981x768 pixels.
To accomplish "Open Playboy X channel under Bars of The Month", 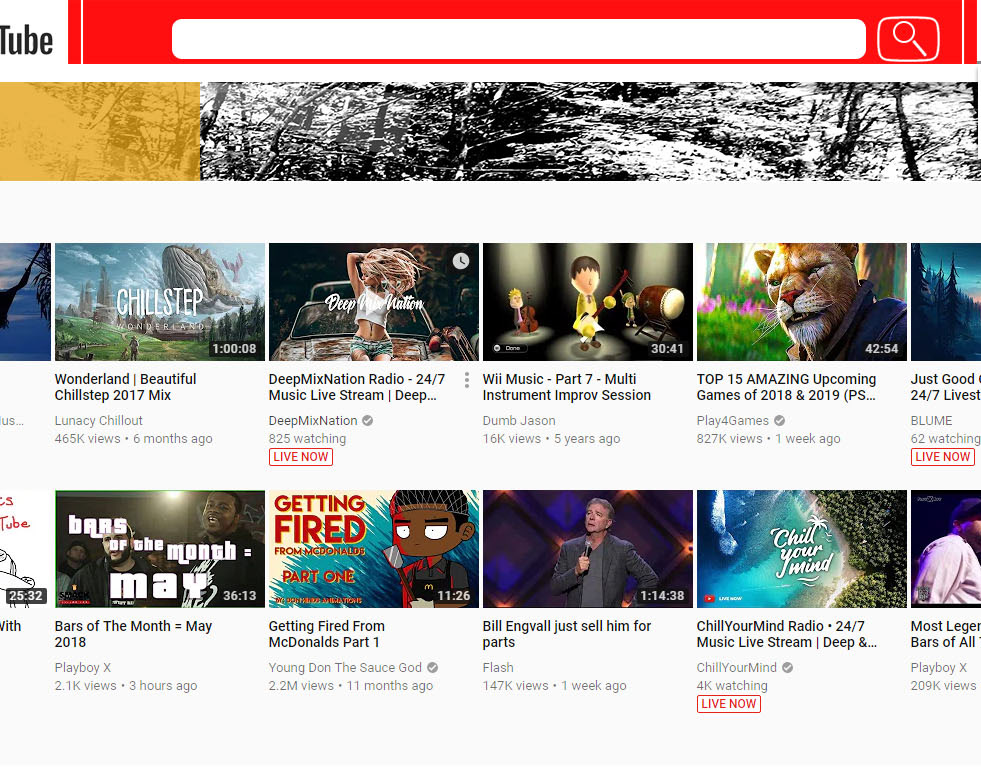I will pyautogui.click(x=83, y=668).
